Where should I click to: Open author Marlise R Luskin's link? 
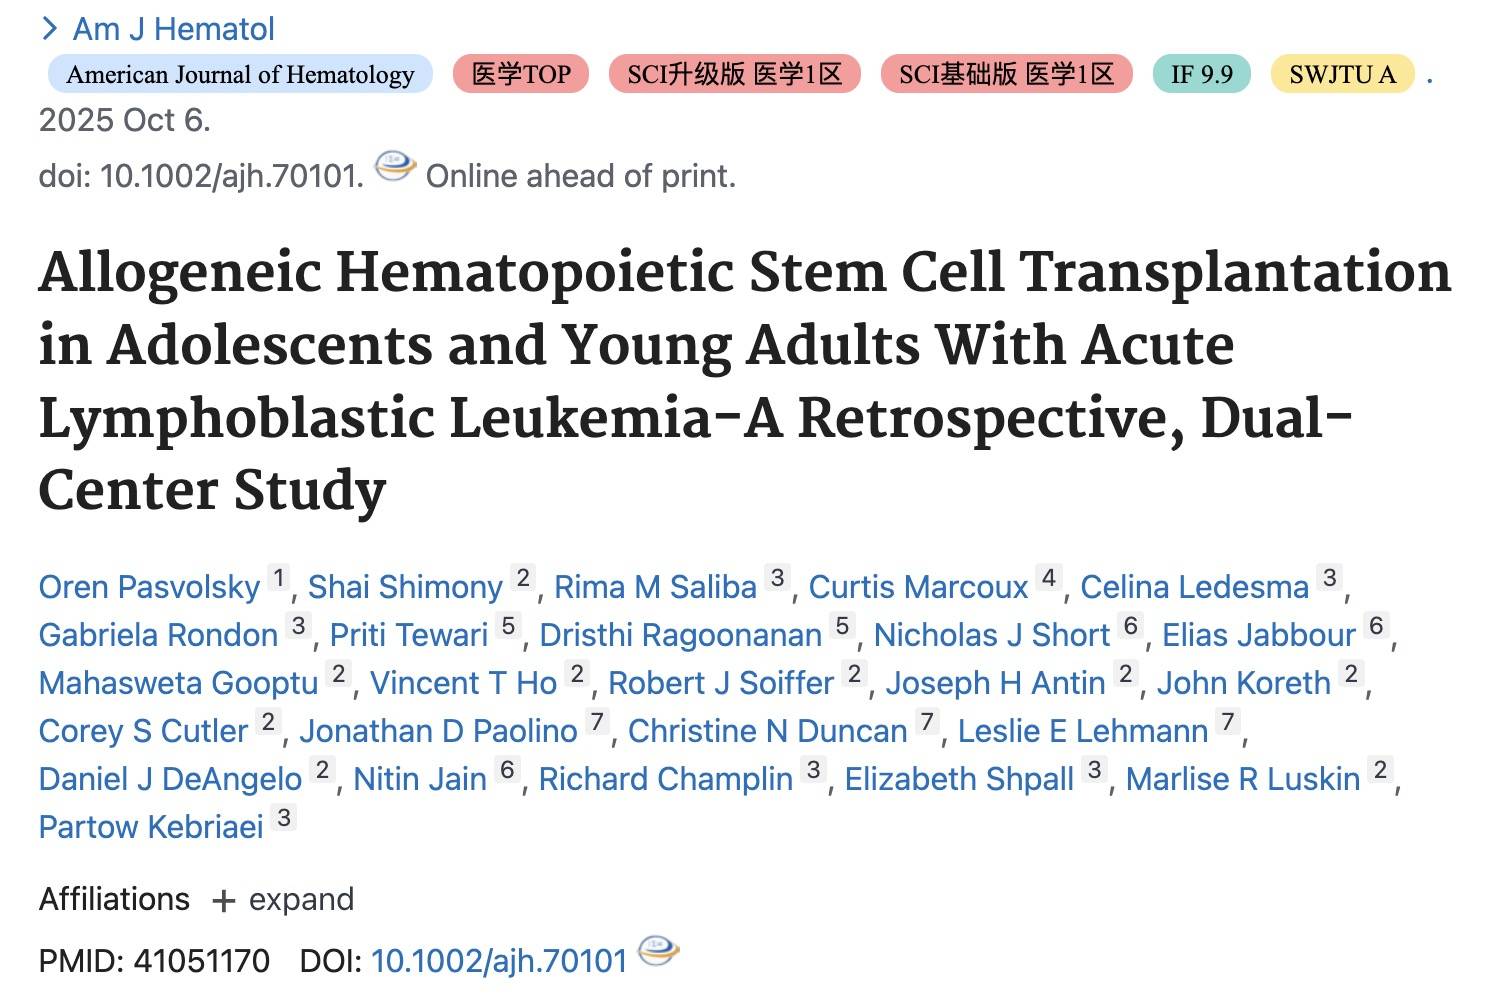tap(1242, 779)
